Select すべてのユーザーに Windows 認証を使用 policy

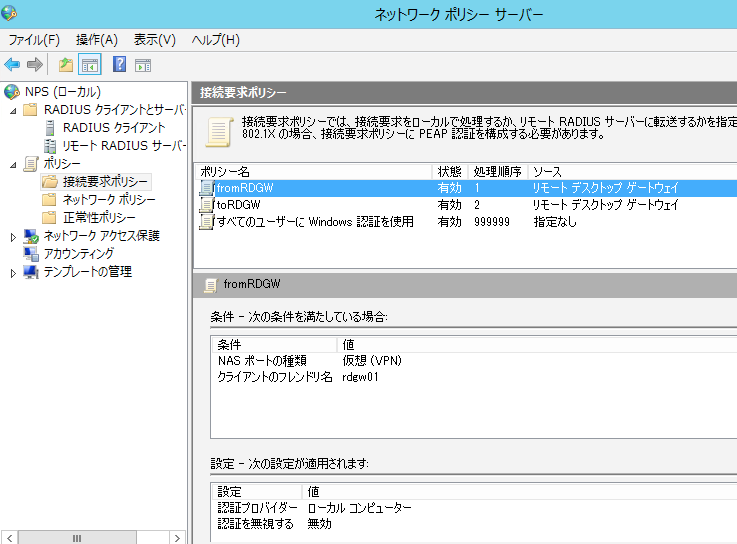coord(315,221)
